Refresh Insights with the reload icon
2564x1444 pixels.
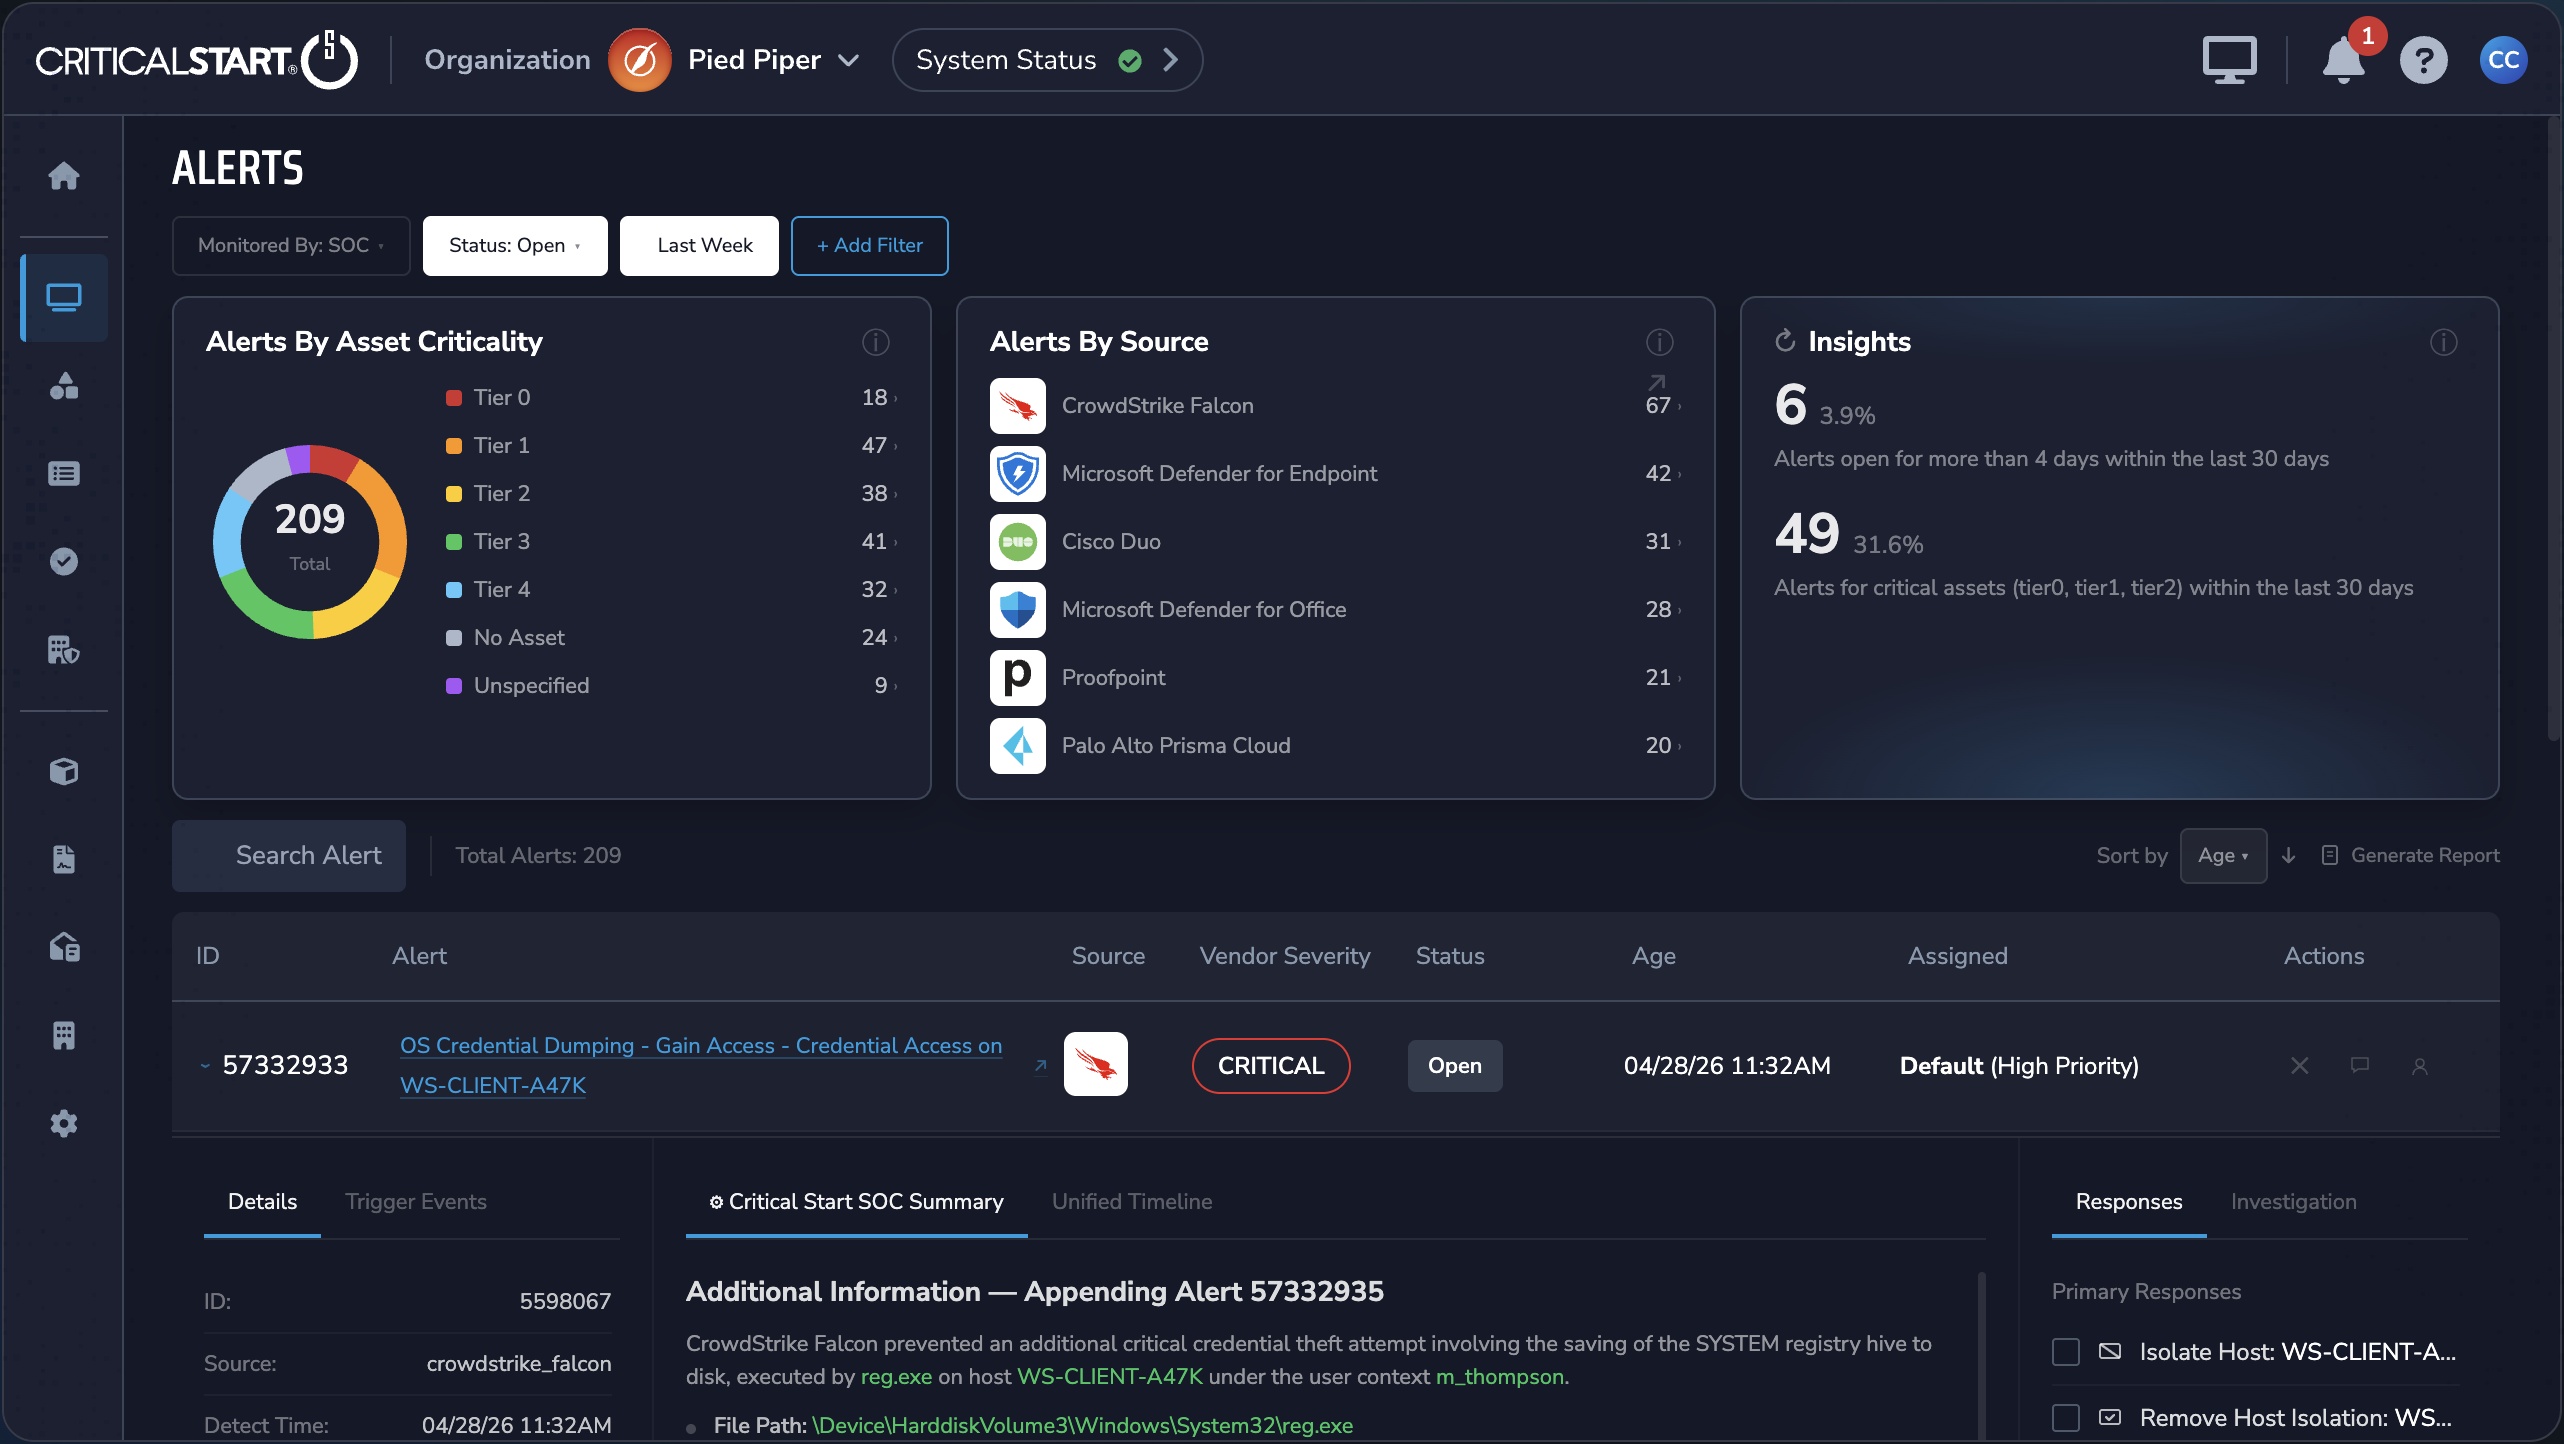pyautogui.click(x=1785, y=341)
